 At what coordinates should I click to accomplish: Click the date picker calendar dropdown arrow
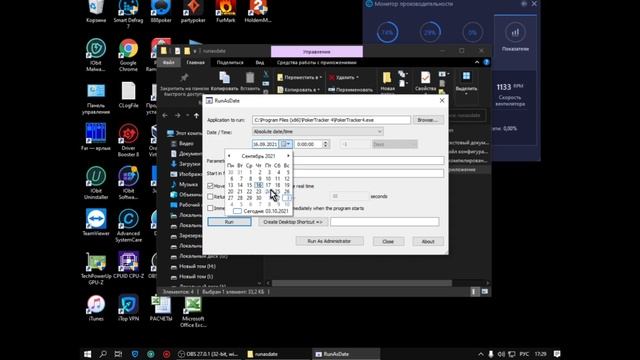tap(286, 144)
